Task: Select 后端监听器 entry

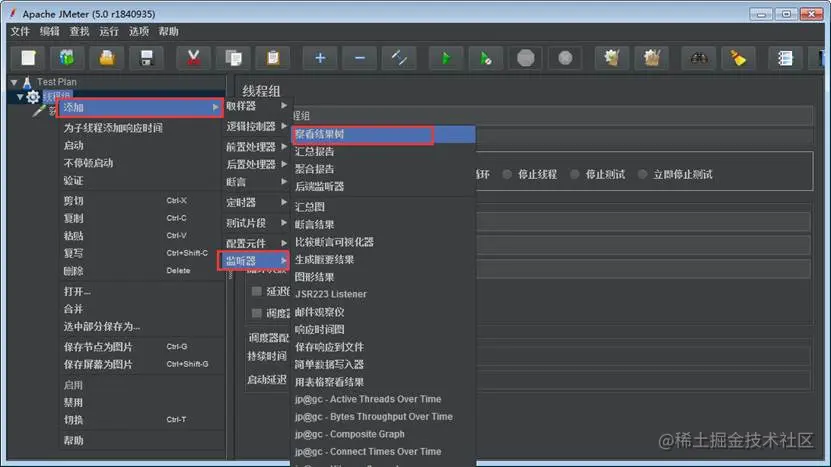Action: 384,187
